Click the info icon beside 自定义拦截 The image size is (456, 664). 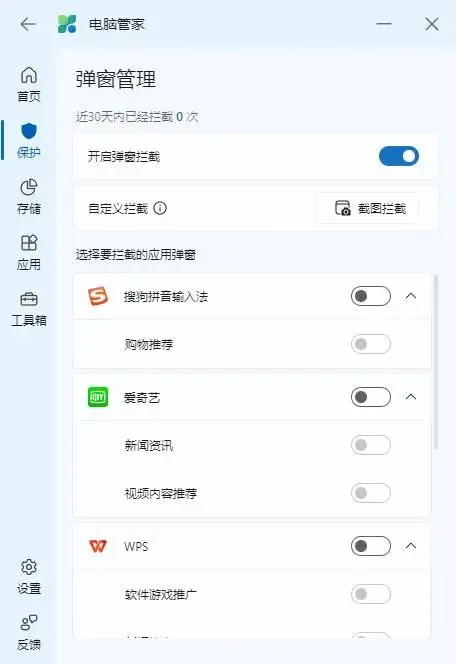(160, 208)
